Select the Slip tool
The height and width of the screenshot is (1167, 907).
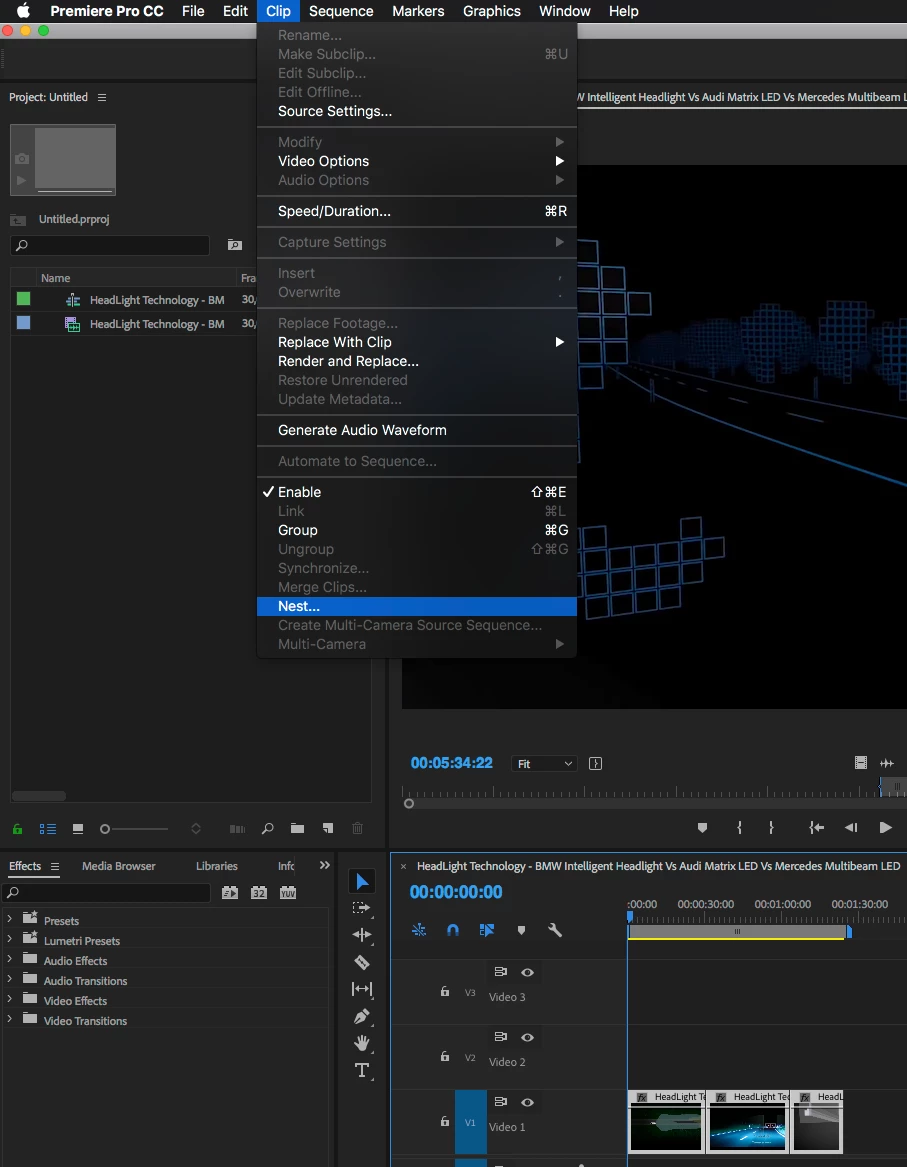(x=362, y=989)
